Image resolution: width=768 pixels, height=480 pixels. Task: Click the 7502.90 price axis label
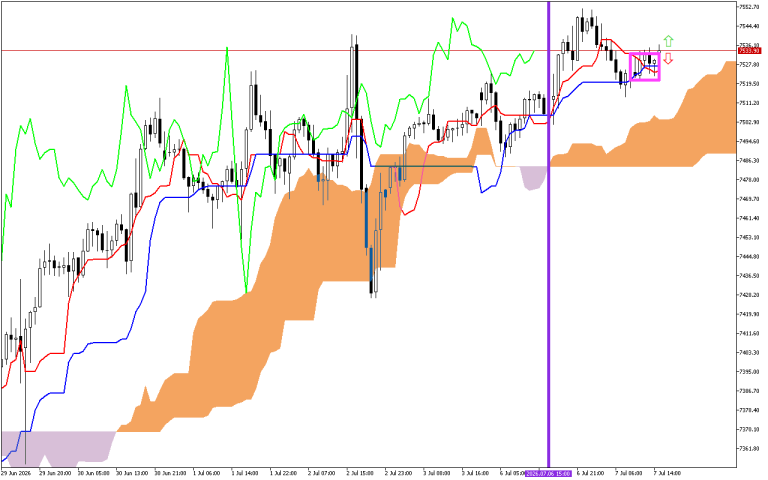(x=749, y=122)
